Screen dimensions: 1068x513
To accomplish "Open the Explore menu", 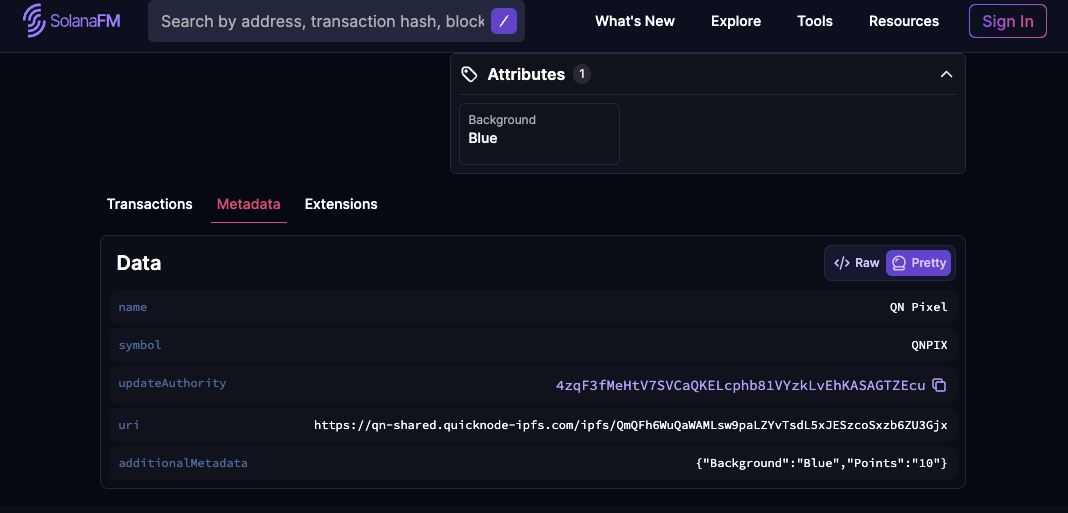I will click(736, 21).
